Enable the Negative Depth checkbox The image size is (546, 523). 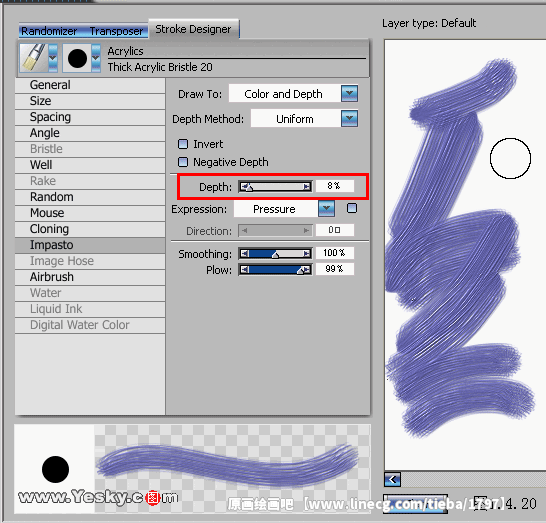point(183,162)
